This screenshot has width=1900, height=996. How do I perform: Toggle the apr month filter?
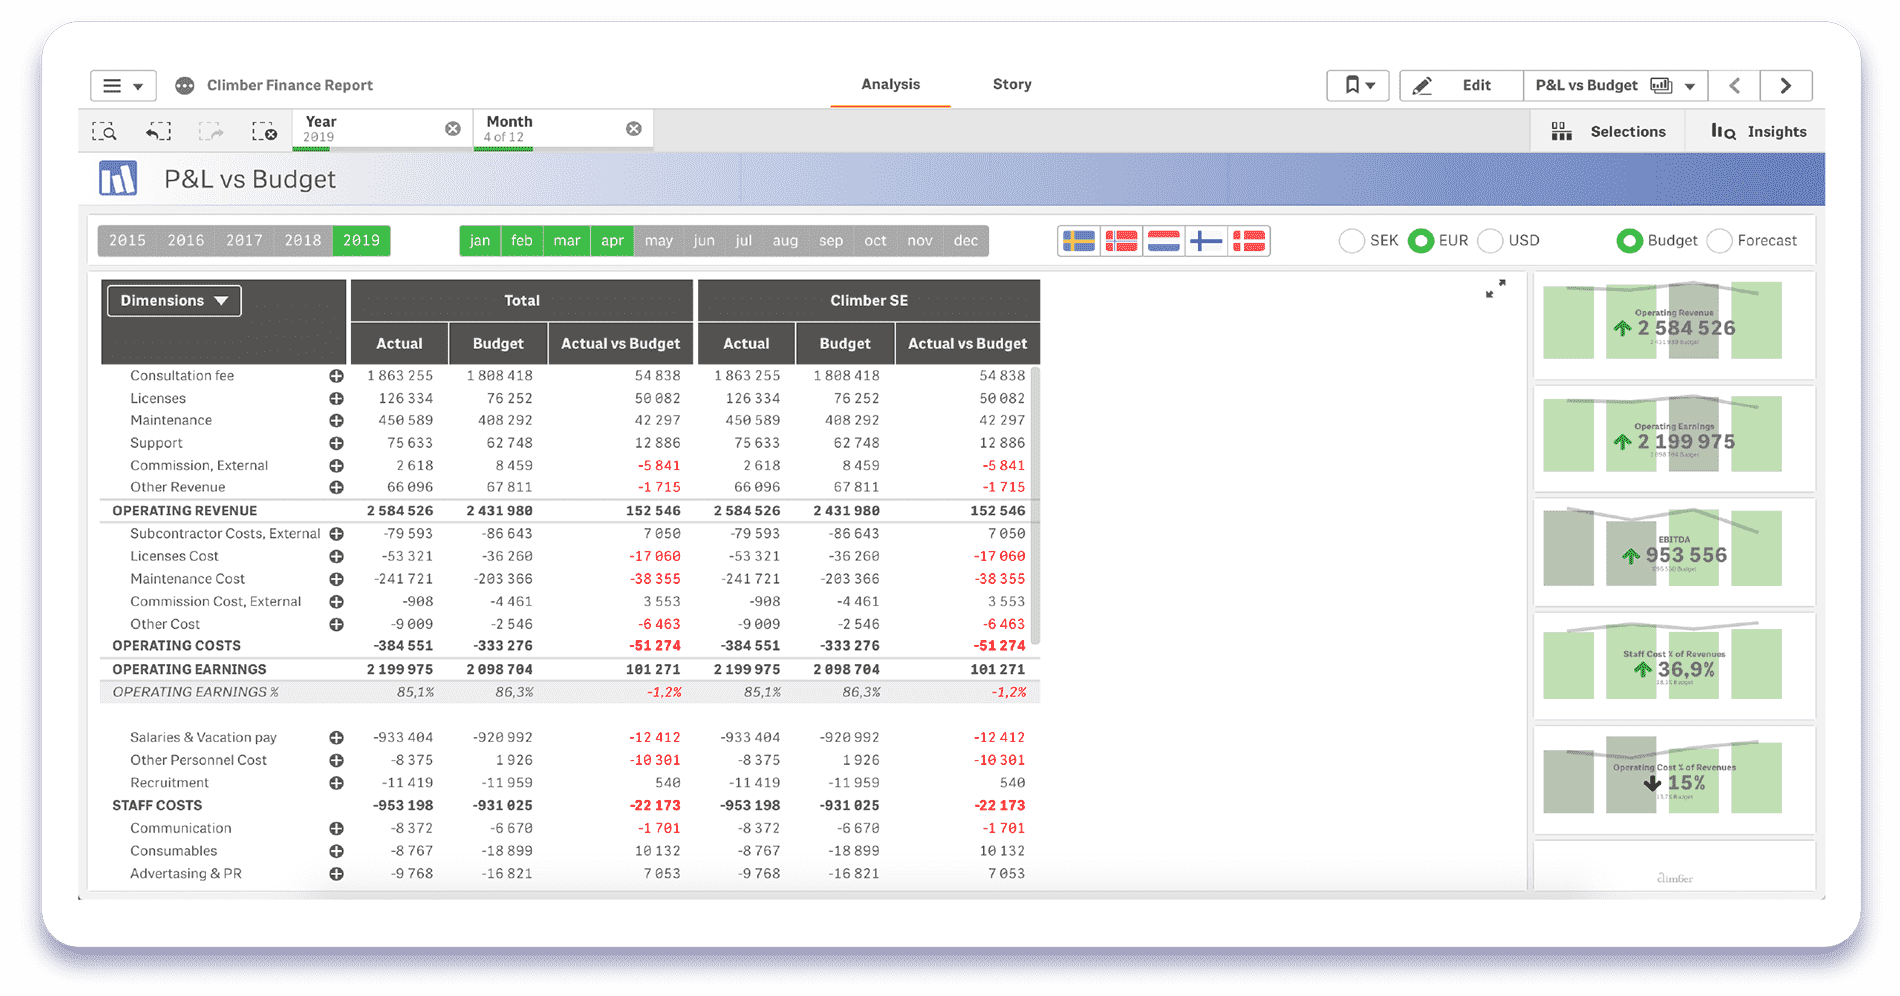pos(612,241)
